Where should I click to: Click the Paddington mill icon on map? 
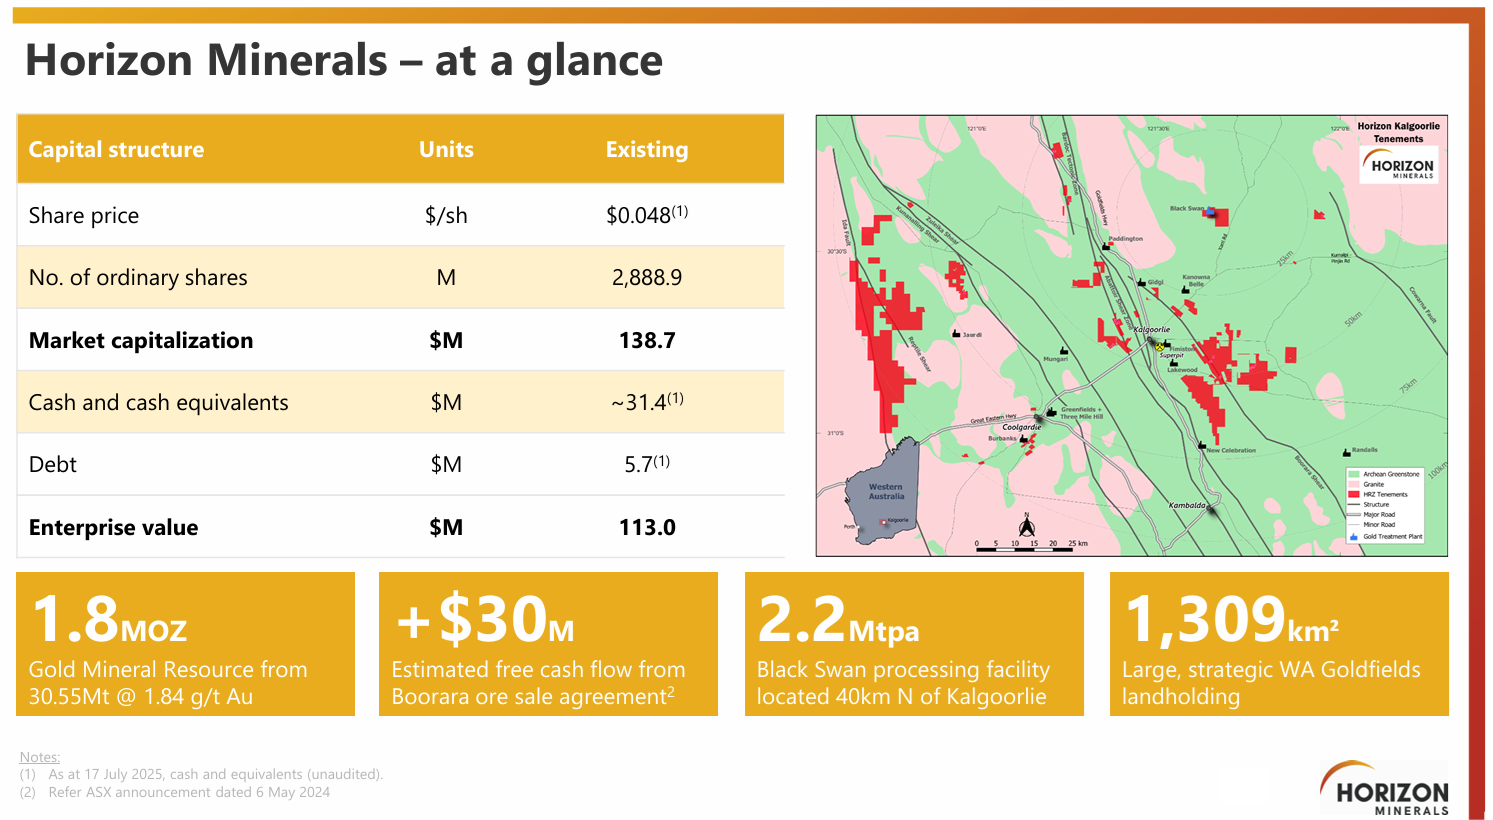[1106, 245]
